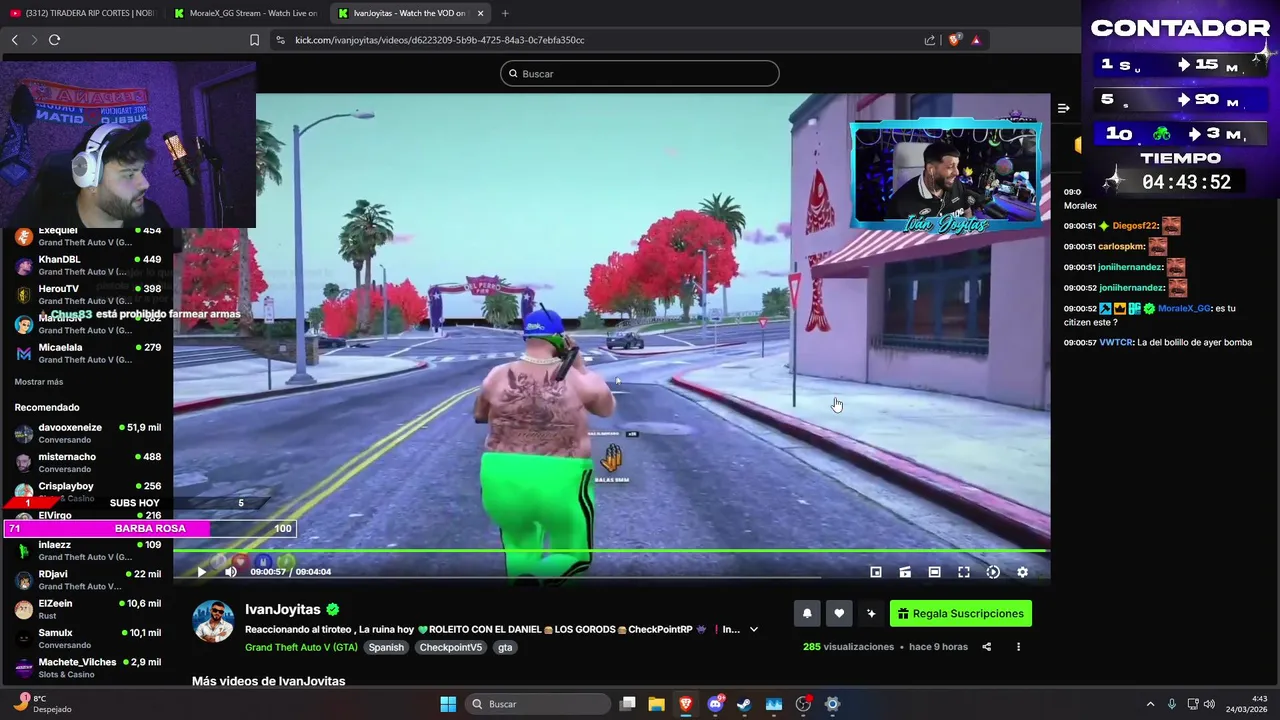The height and width of the screenshot is (720, 1280).
Task: Select the gta tag
Action: pyautogui.click(x=505, y=647)
